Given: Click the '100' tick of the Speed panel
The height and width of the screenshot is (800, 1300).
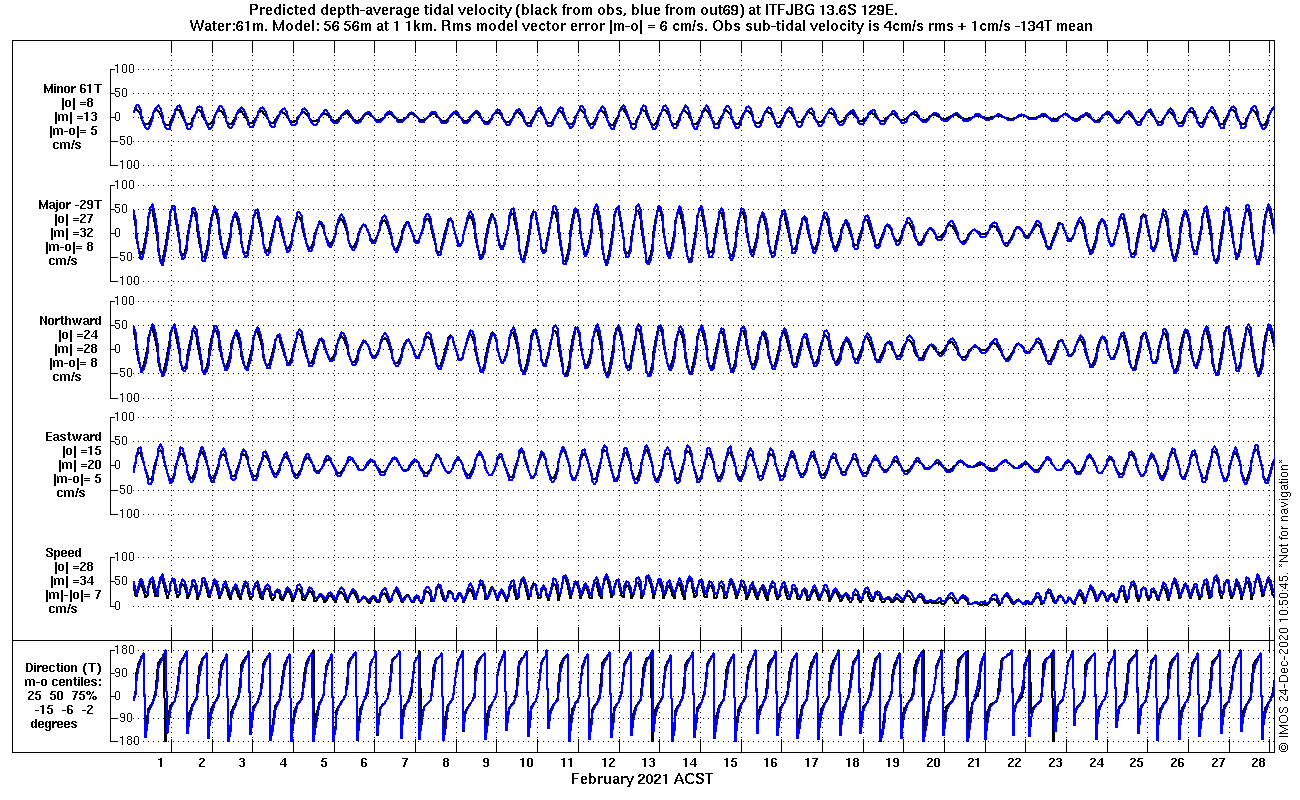Looking at the screenshot, I should tap(125, 557).
